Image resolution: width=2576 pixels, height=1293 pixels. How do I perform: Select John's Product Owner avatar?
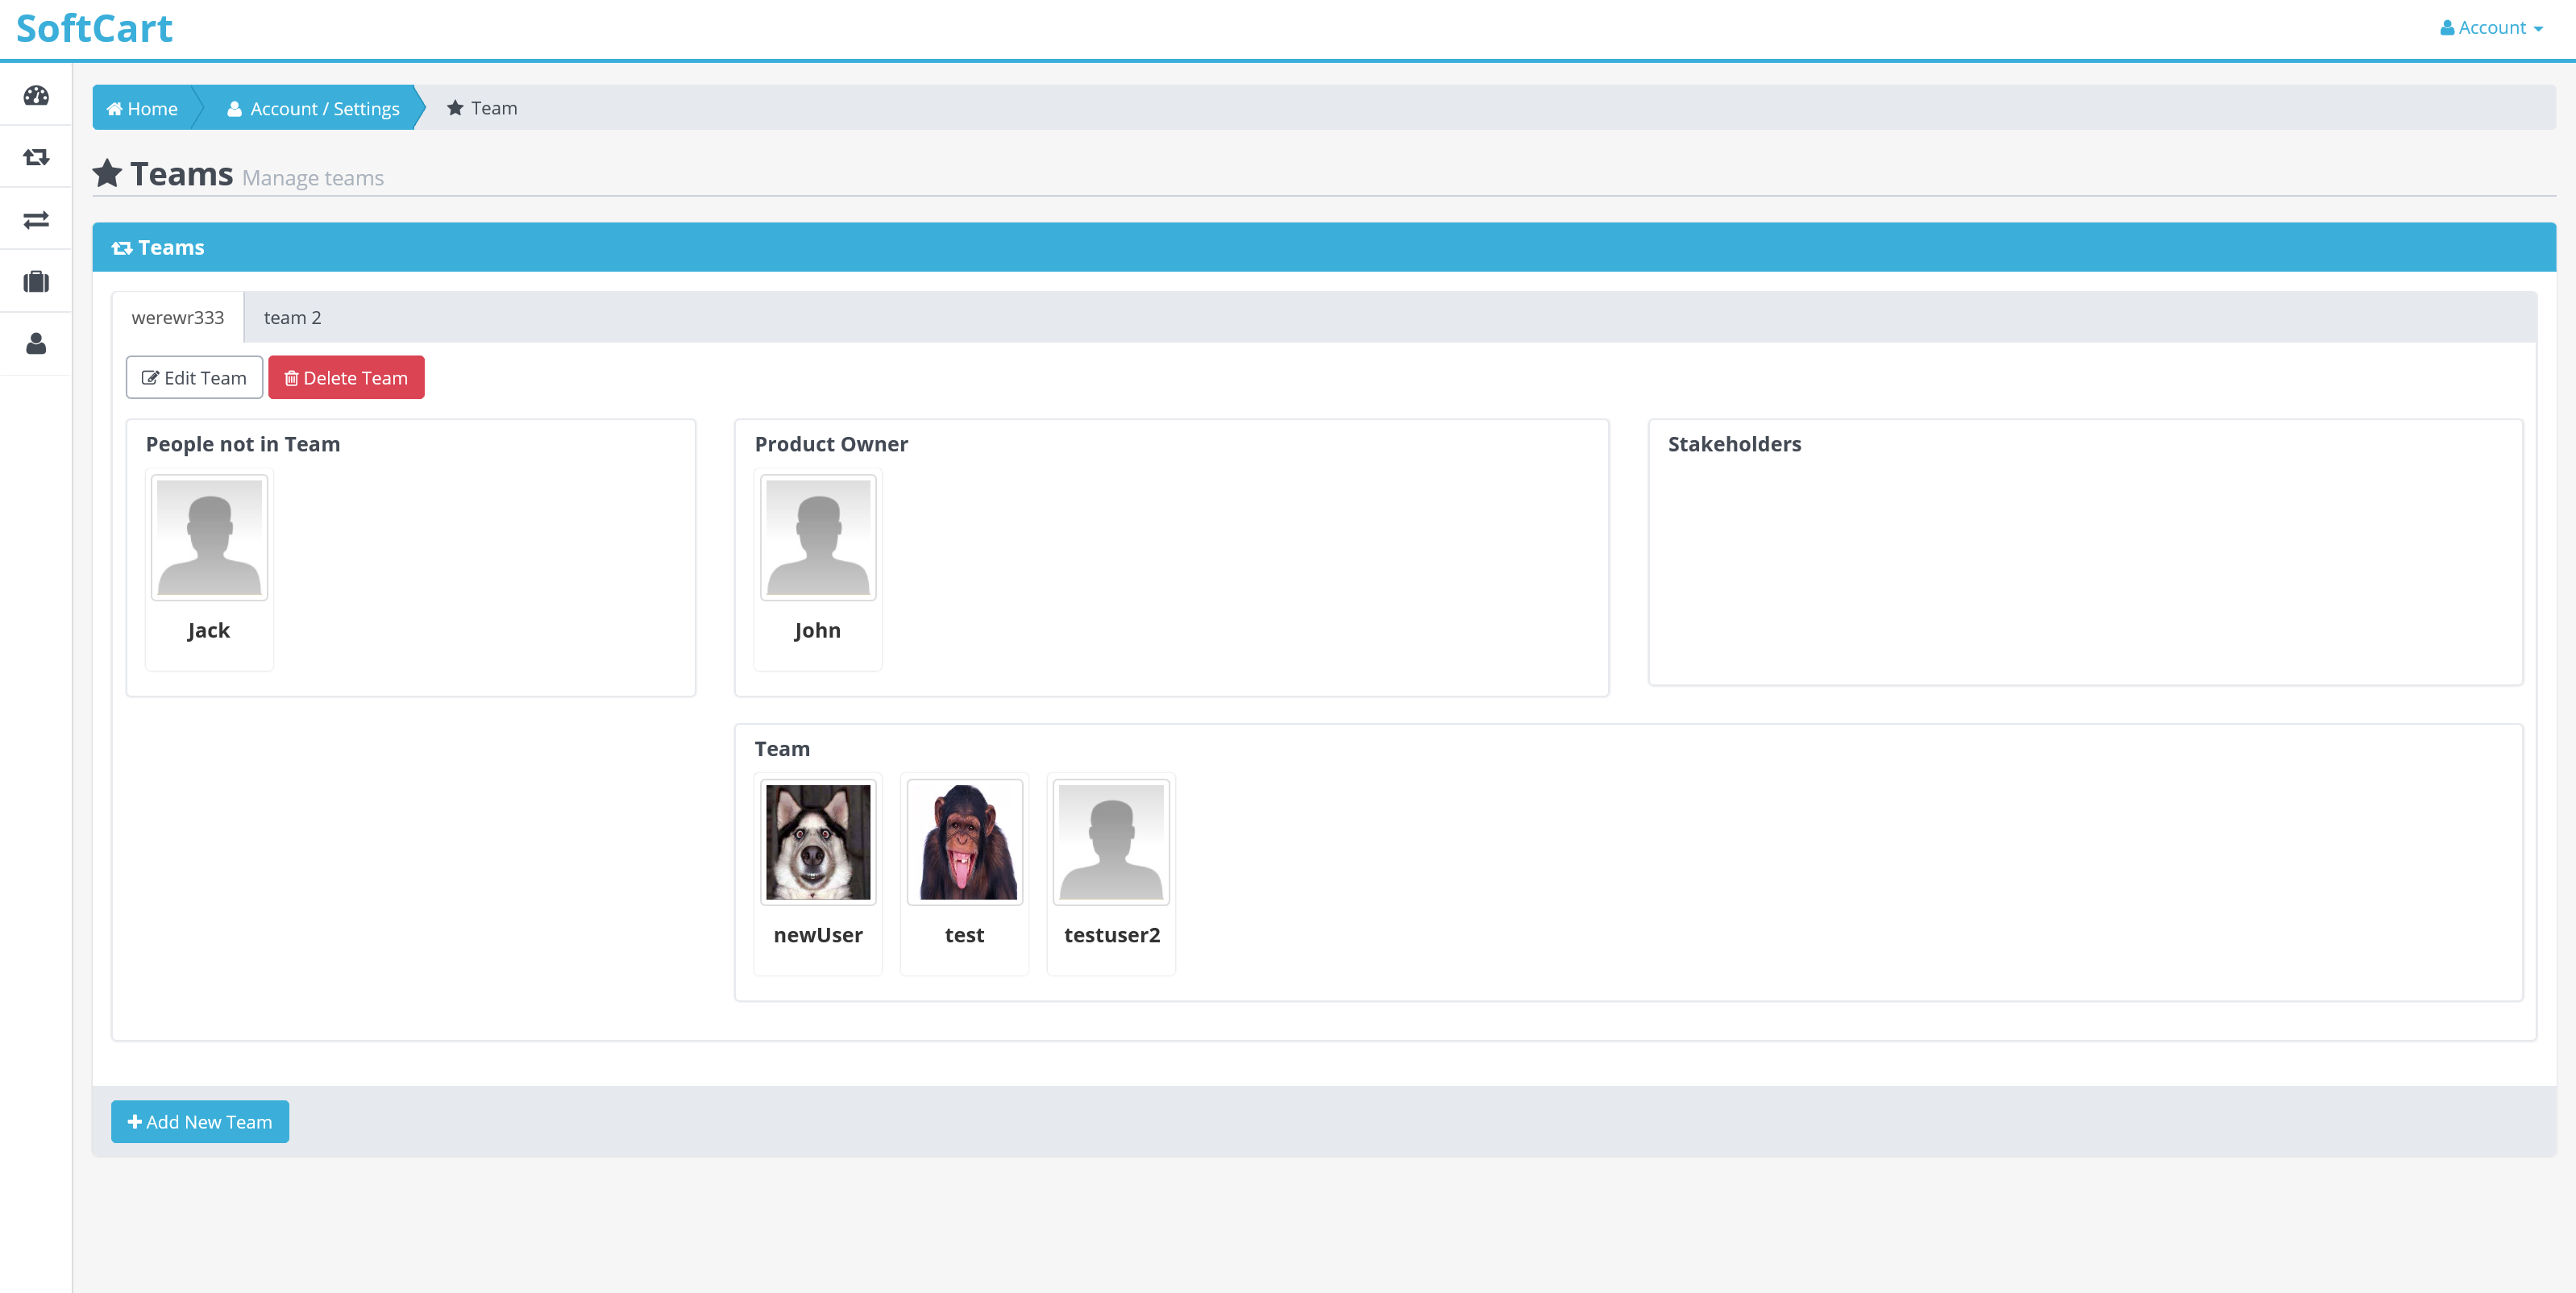point(818,539)
